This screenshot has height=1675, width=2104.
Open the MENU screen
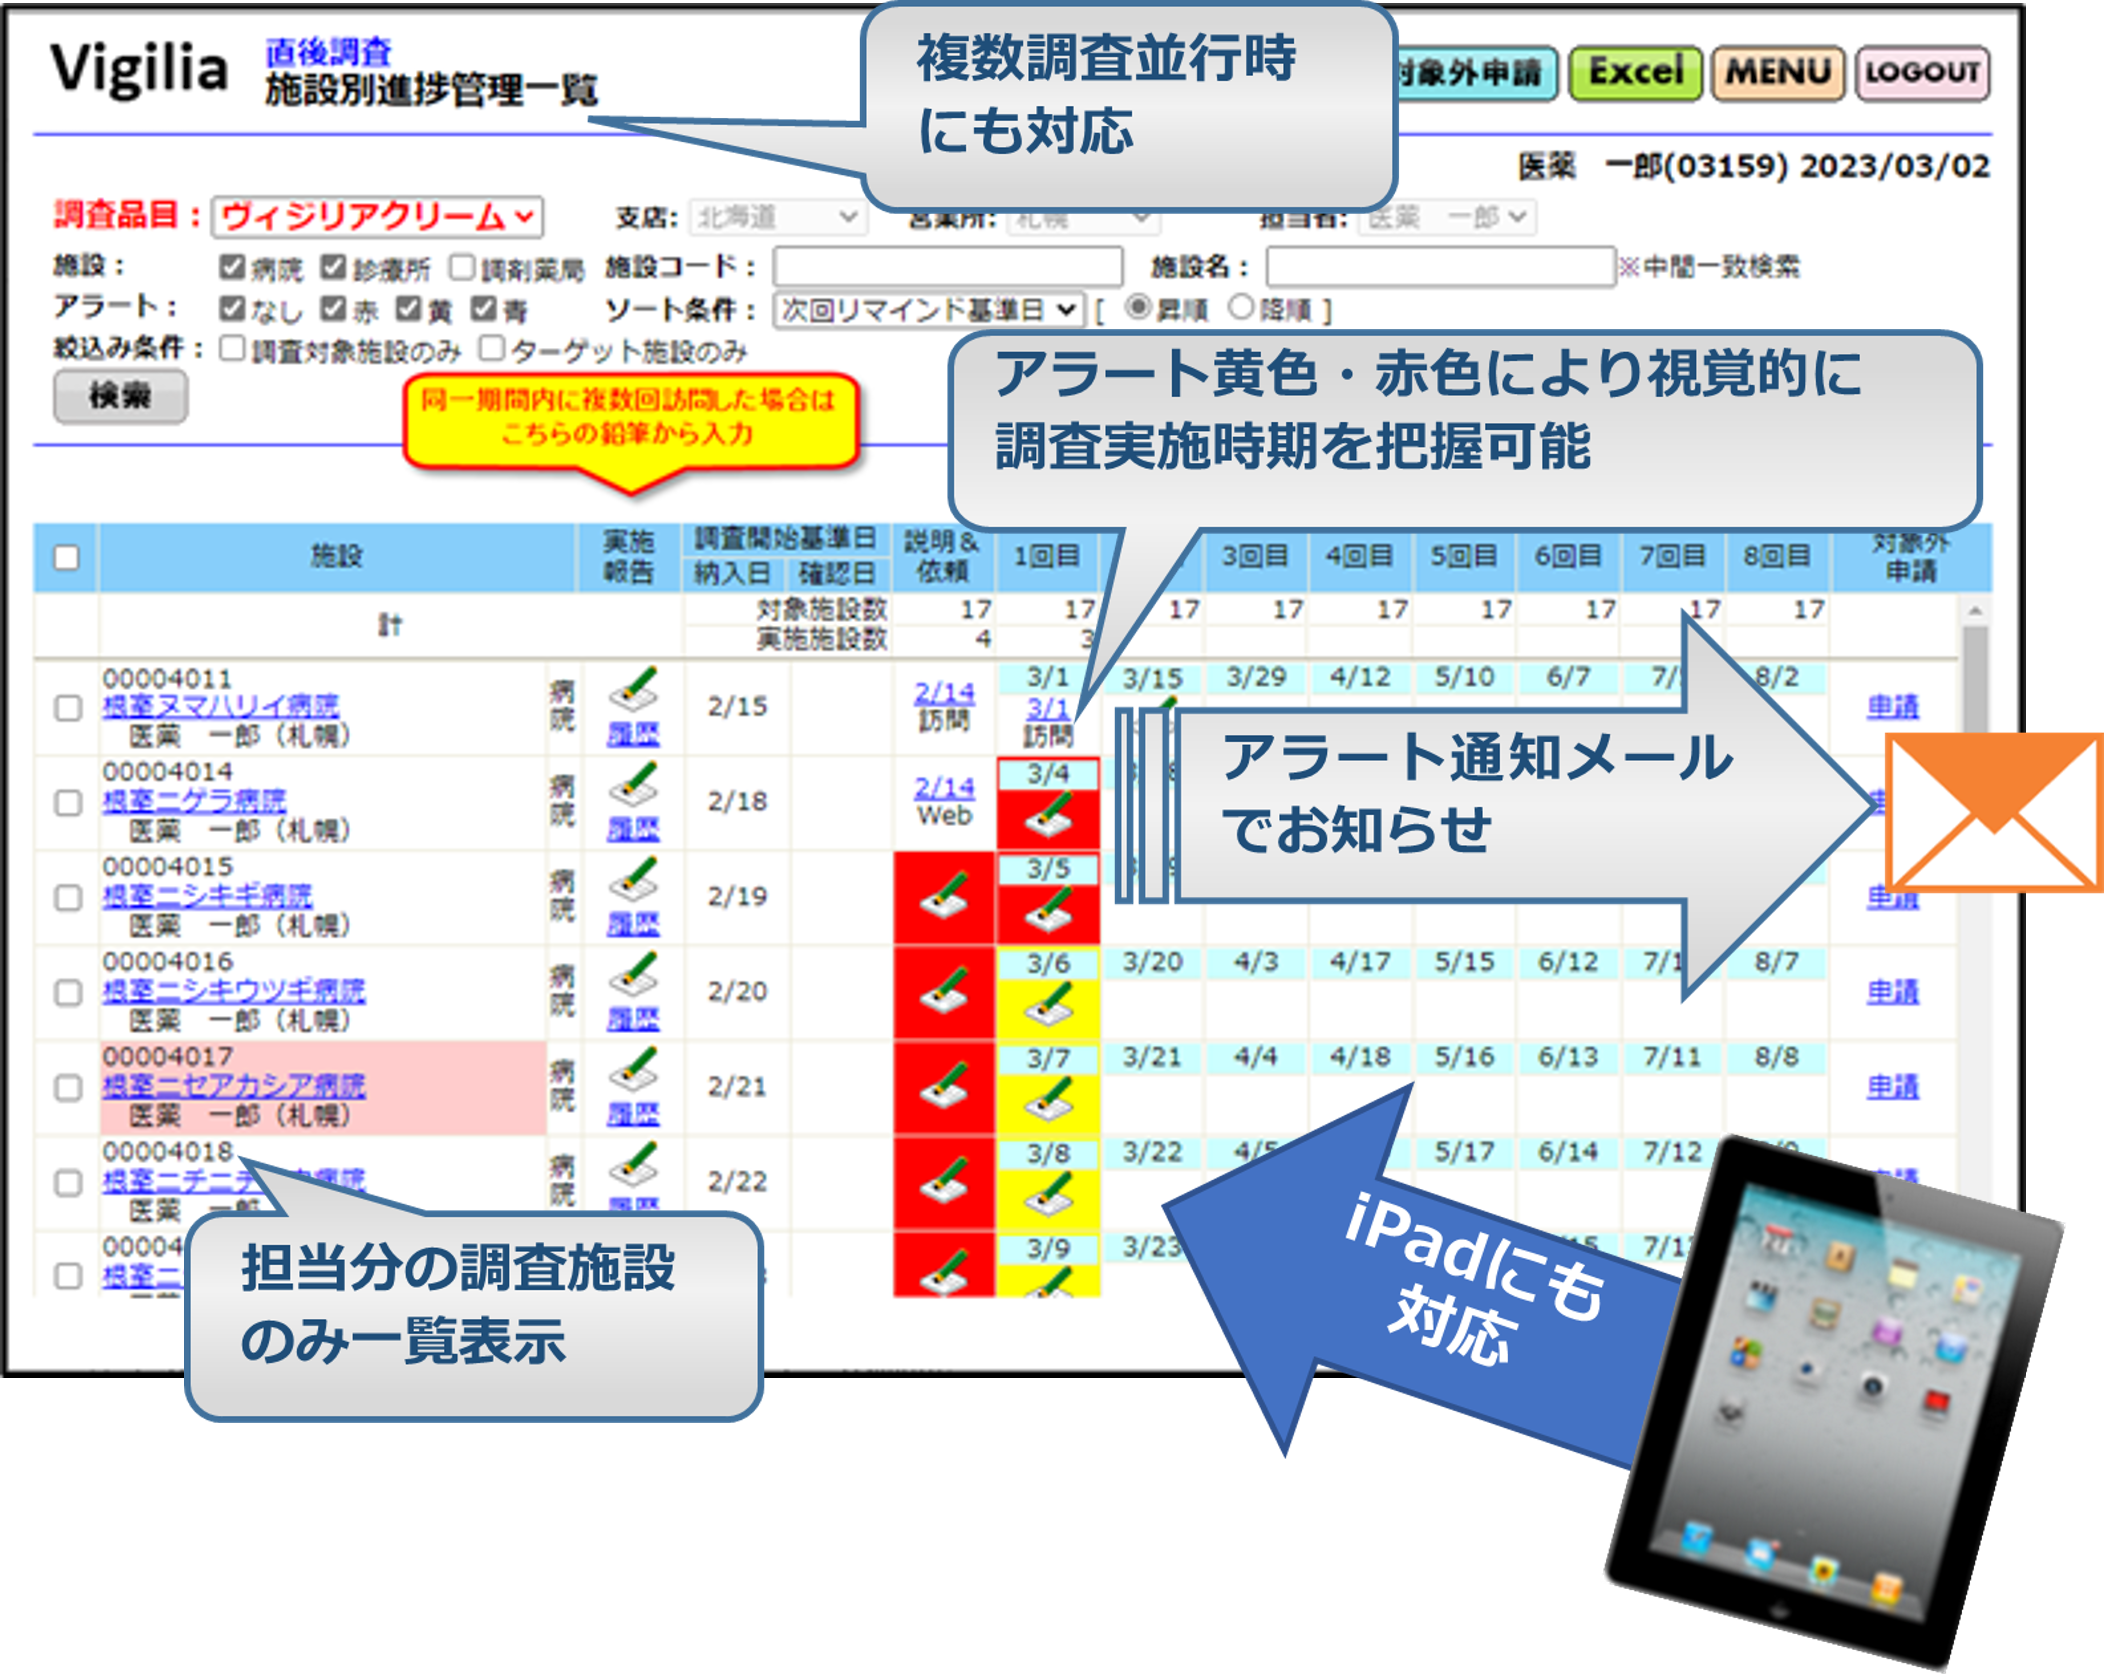[x=1780, y=72]
